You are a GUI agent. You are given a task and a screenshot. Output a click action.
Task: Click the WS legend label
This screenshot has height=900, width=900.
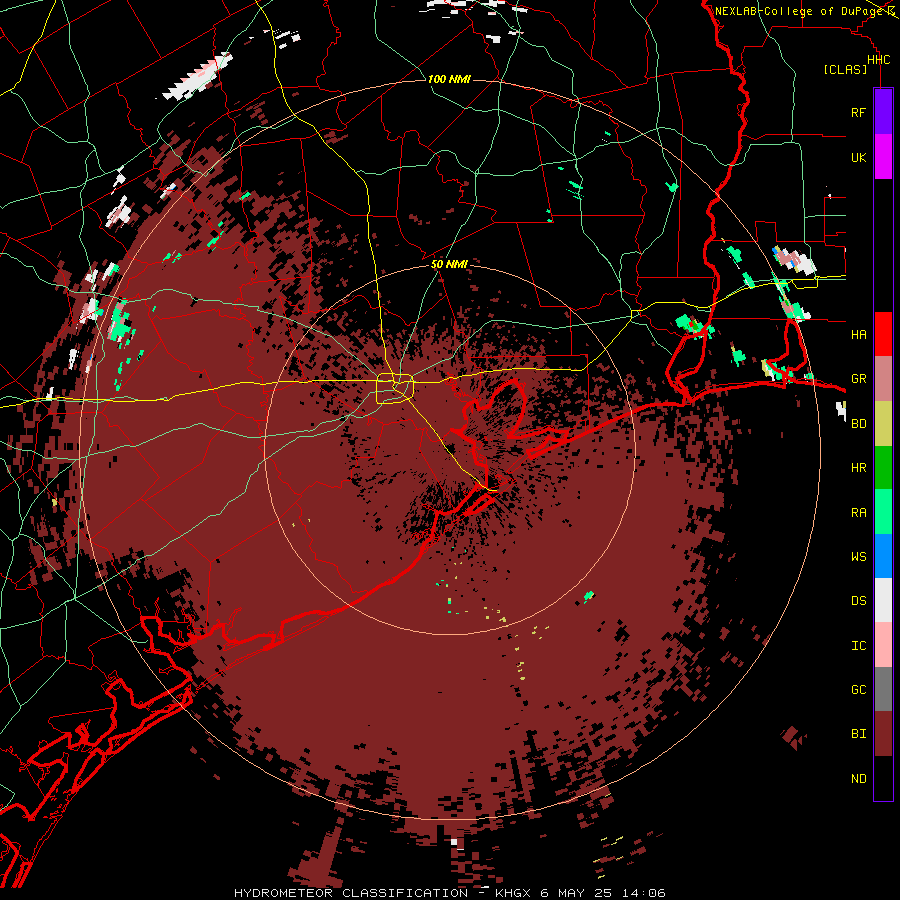tap(858, 556)
